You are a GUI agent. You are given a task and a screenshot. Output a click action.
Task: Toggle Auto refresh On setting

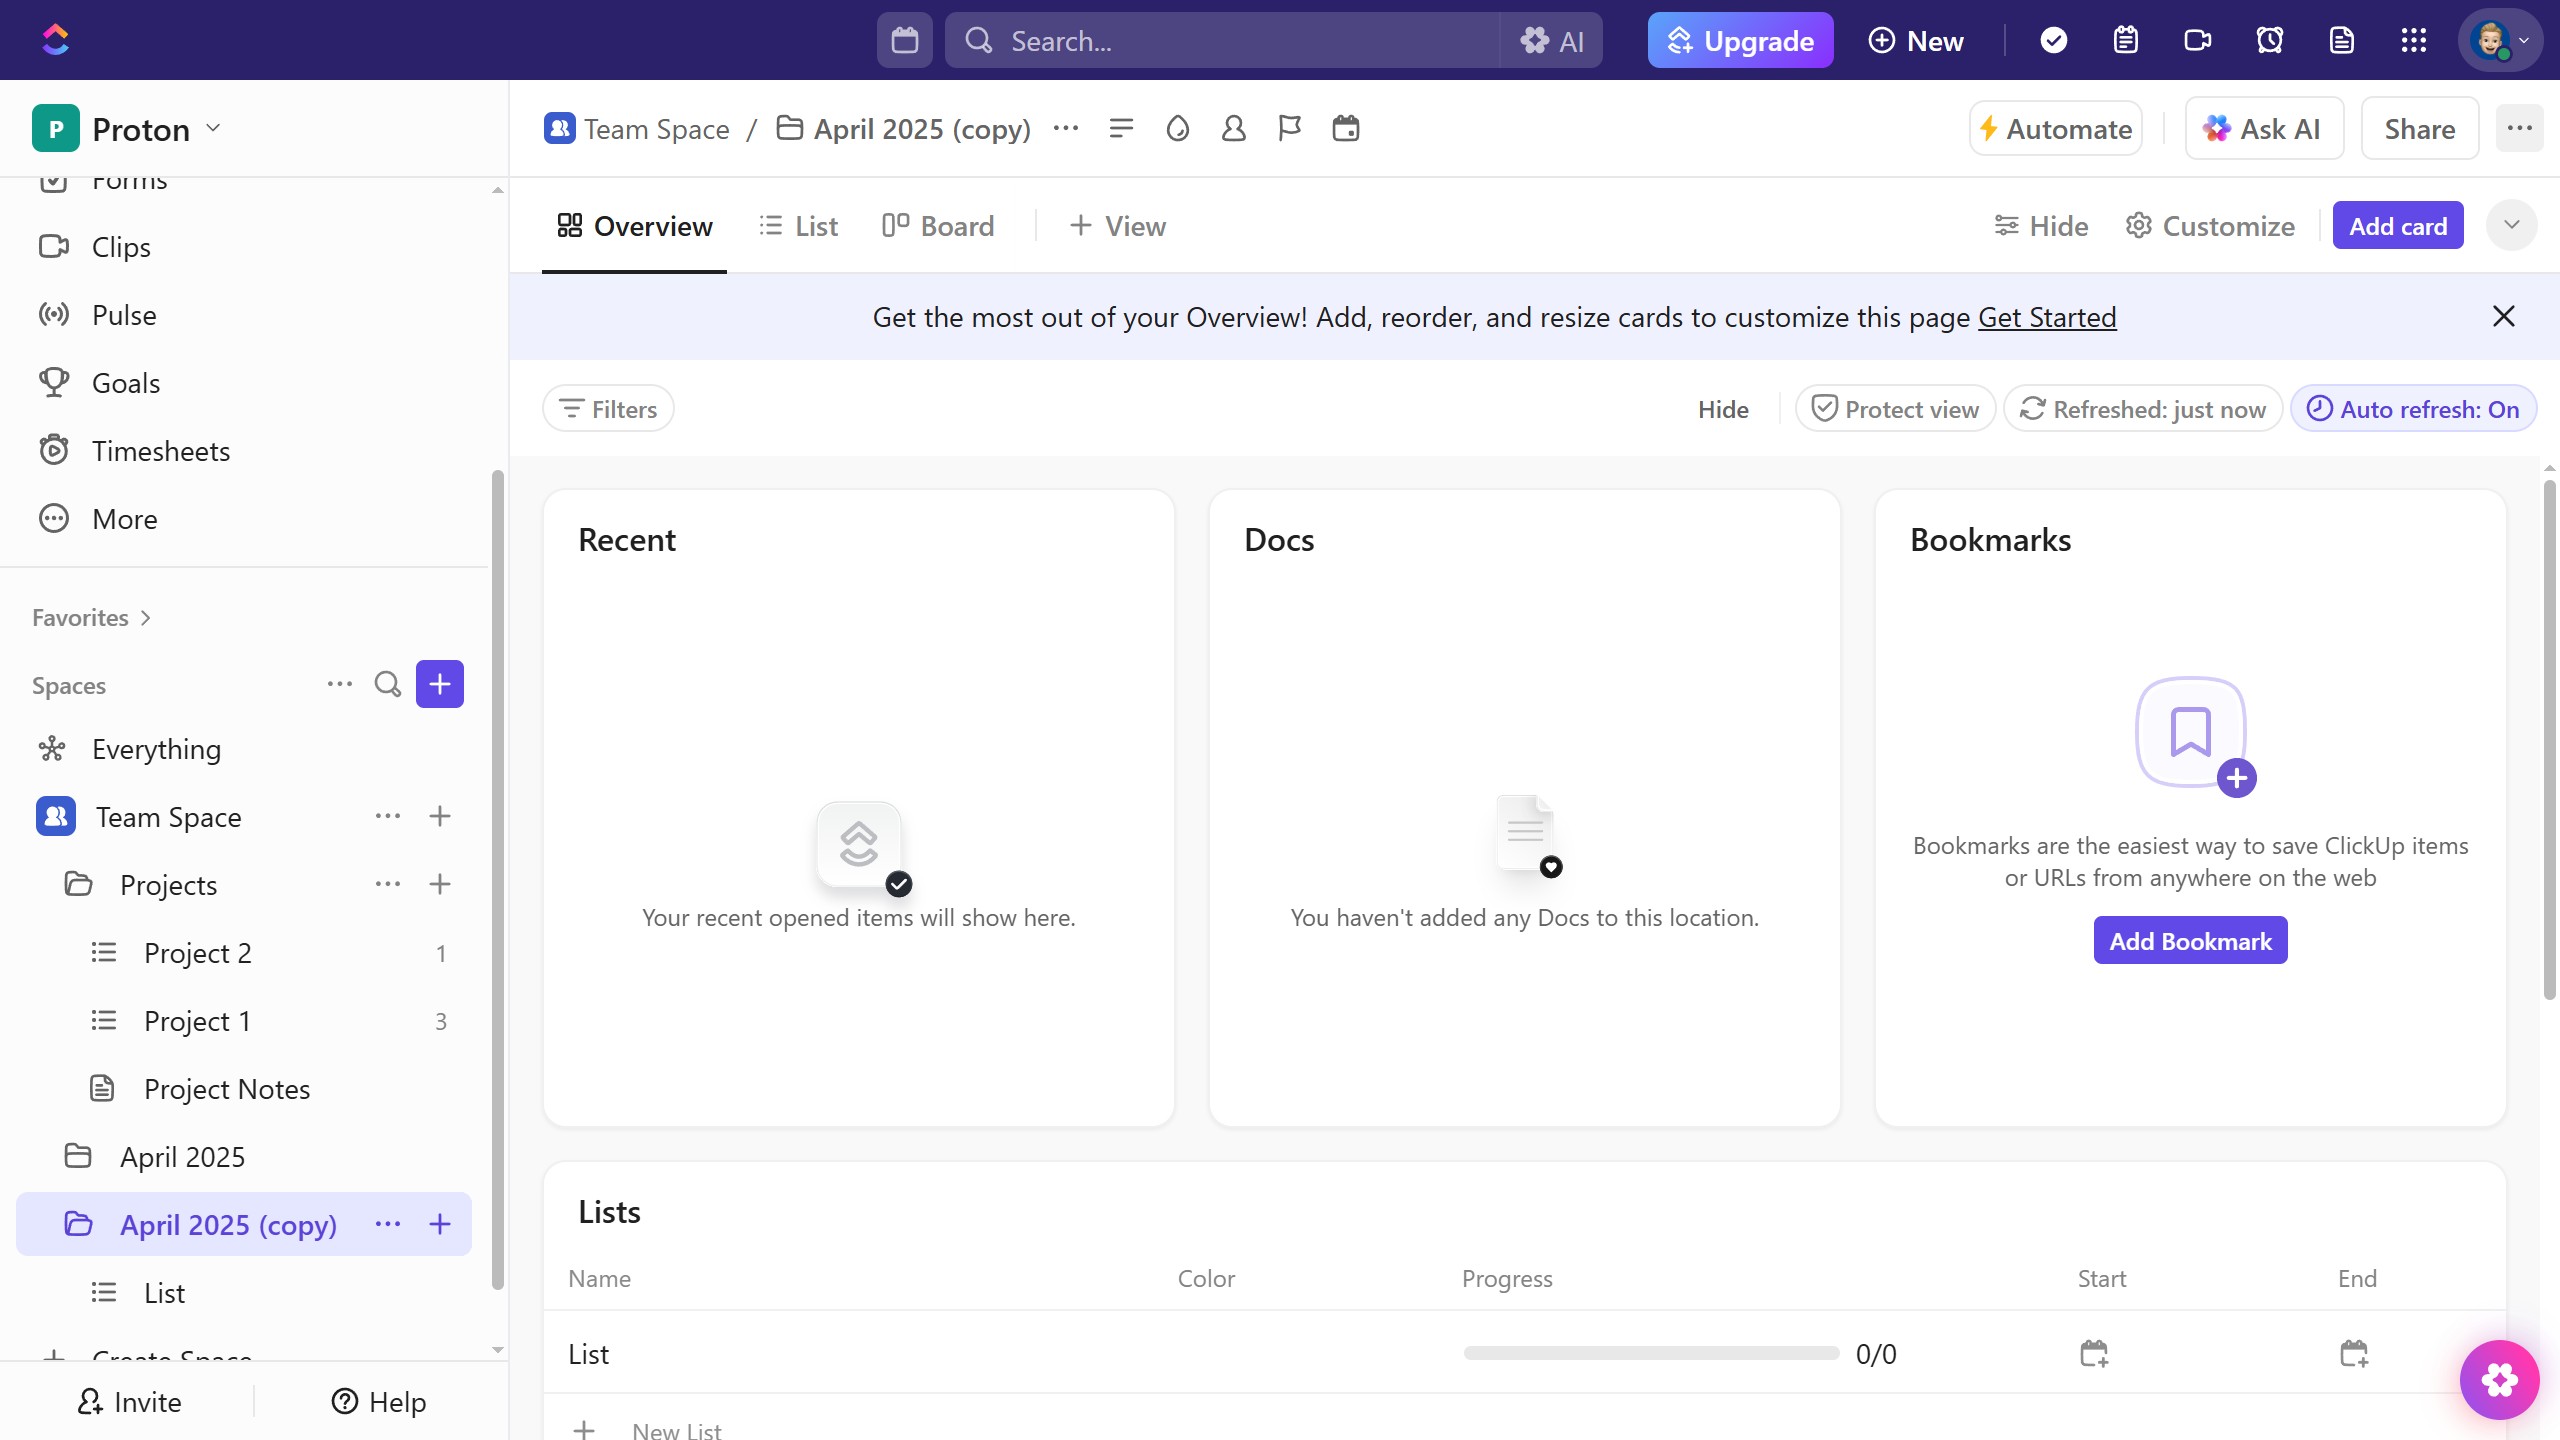tap(2413, 409)
